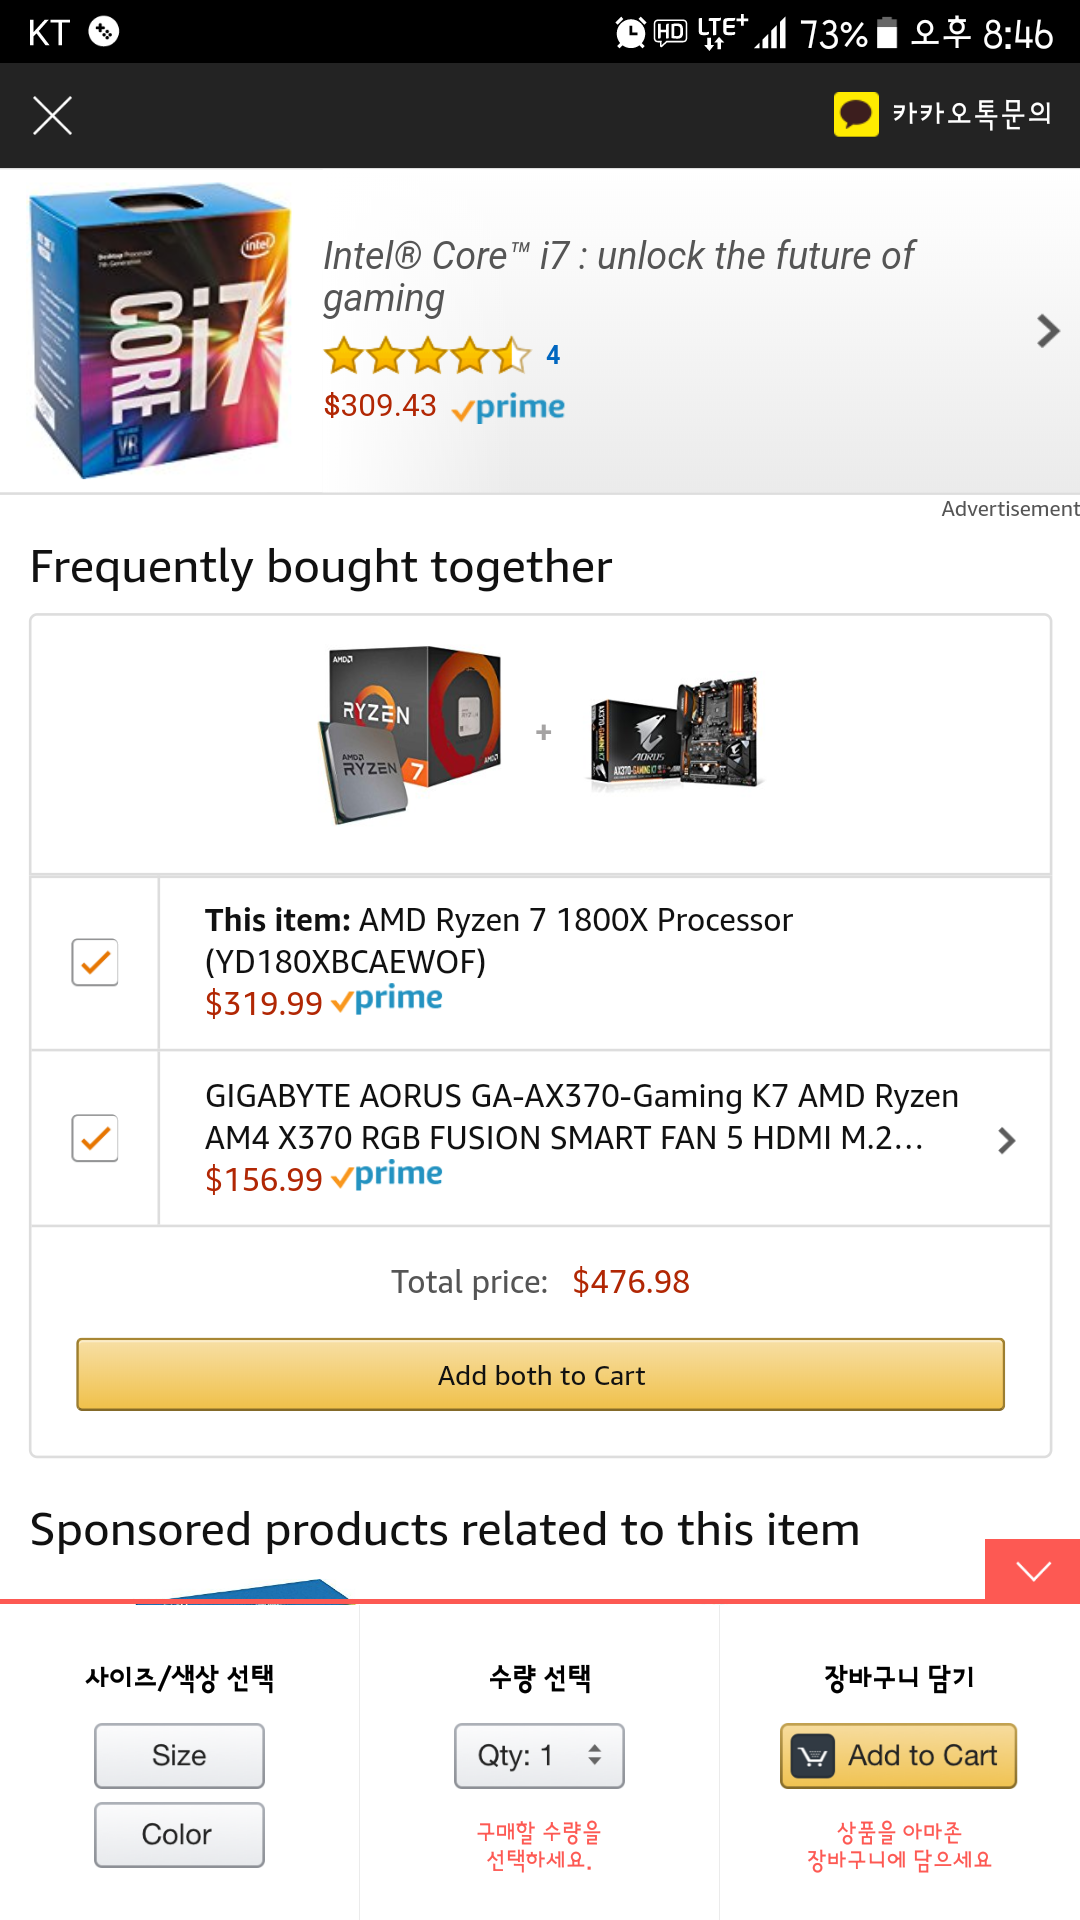Choose the Size option button

pyautogui.click(x=179, y=1755)
